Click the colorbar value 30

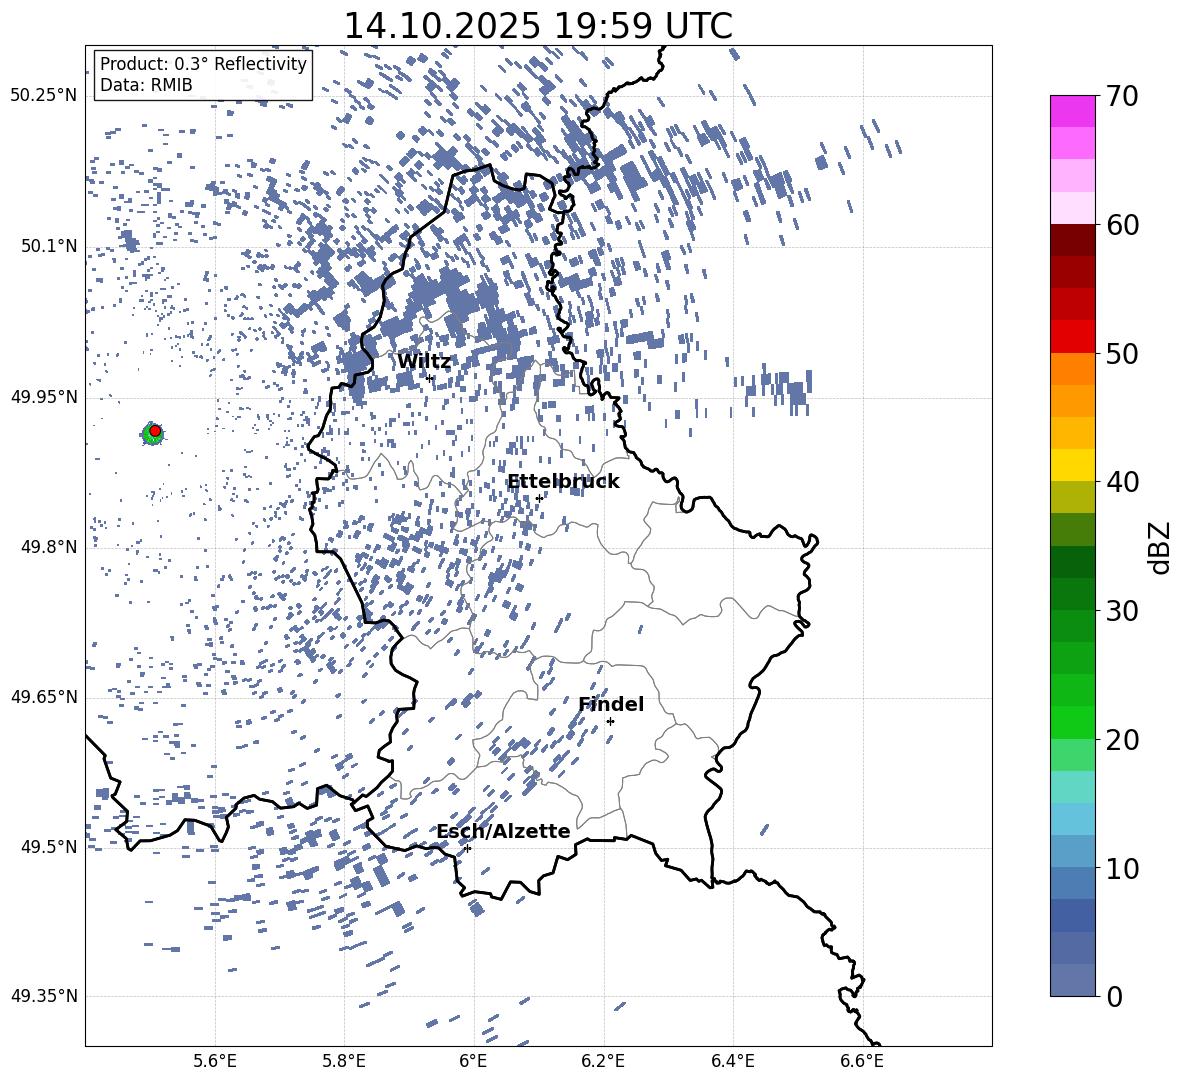(1122, 610)
